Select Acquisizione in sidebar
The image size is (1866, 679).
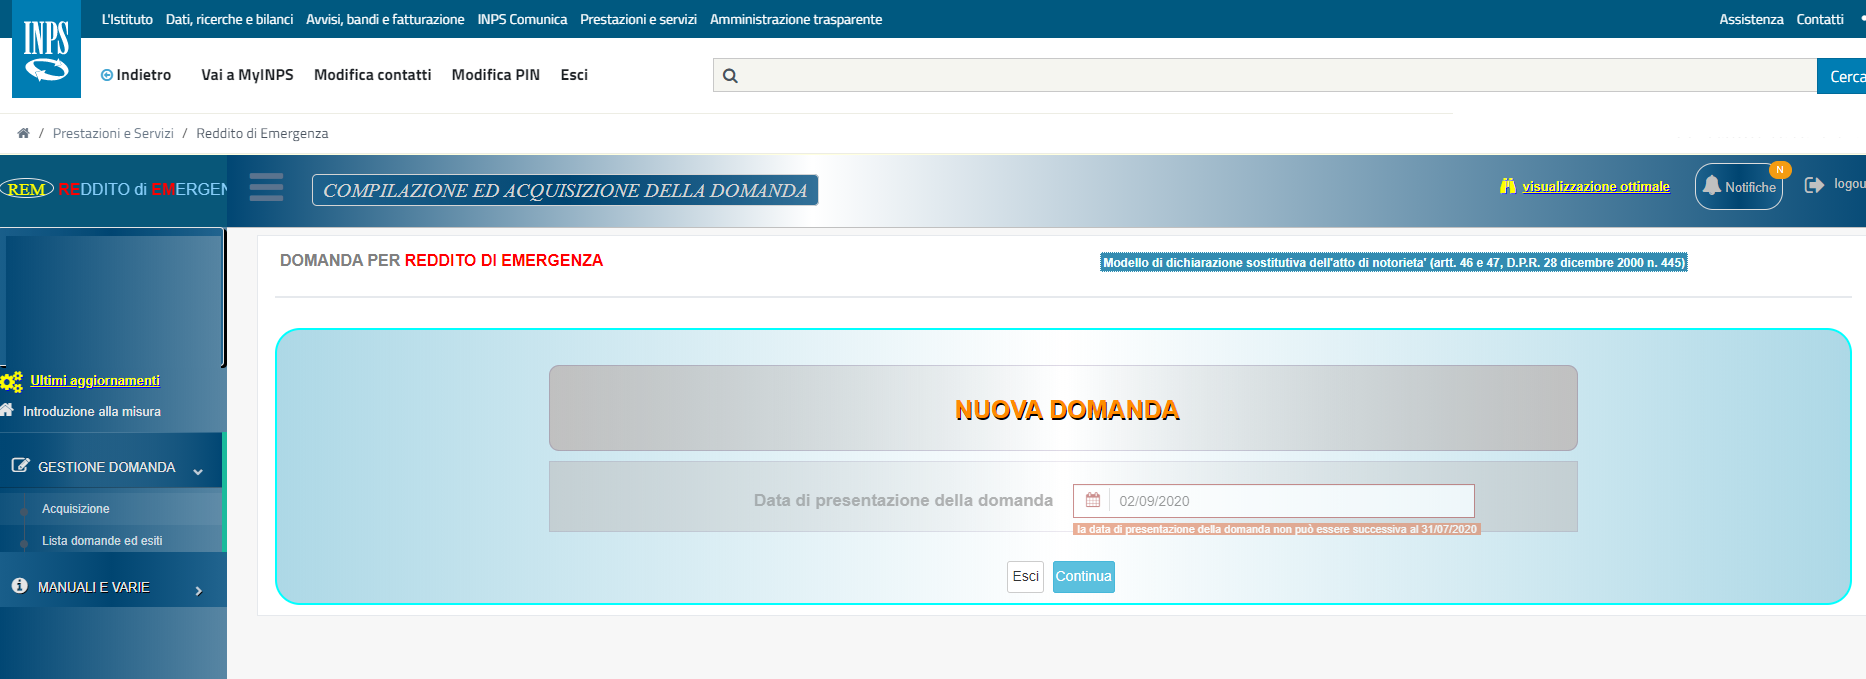[x=76, y=509]
